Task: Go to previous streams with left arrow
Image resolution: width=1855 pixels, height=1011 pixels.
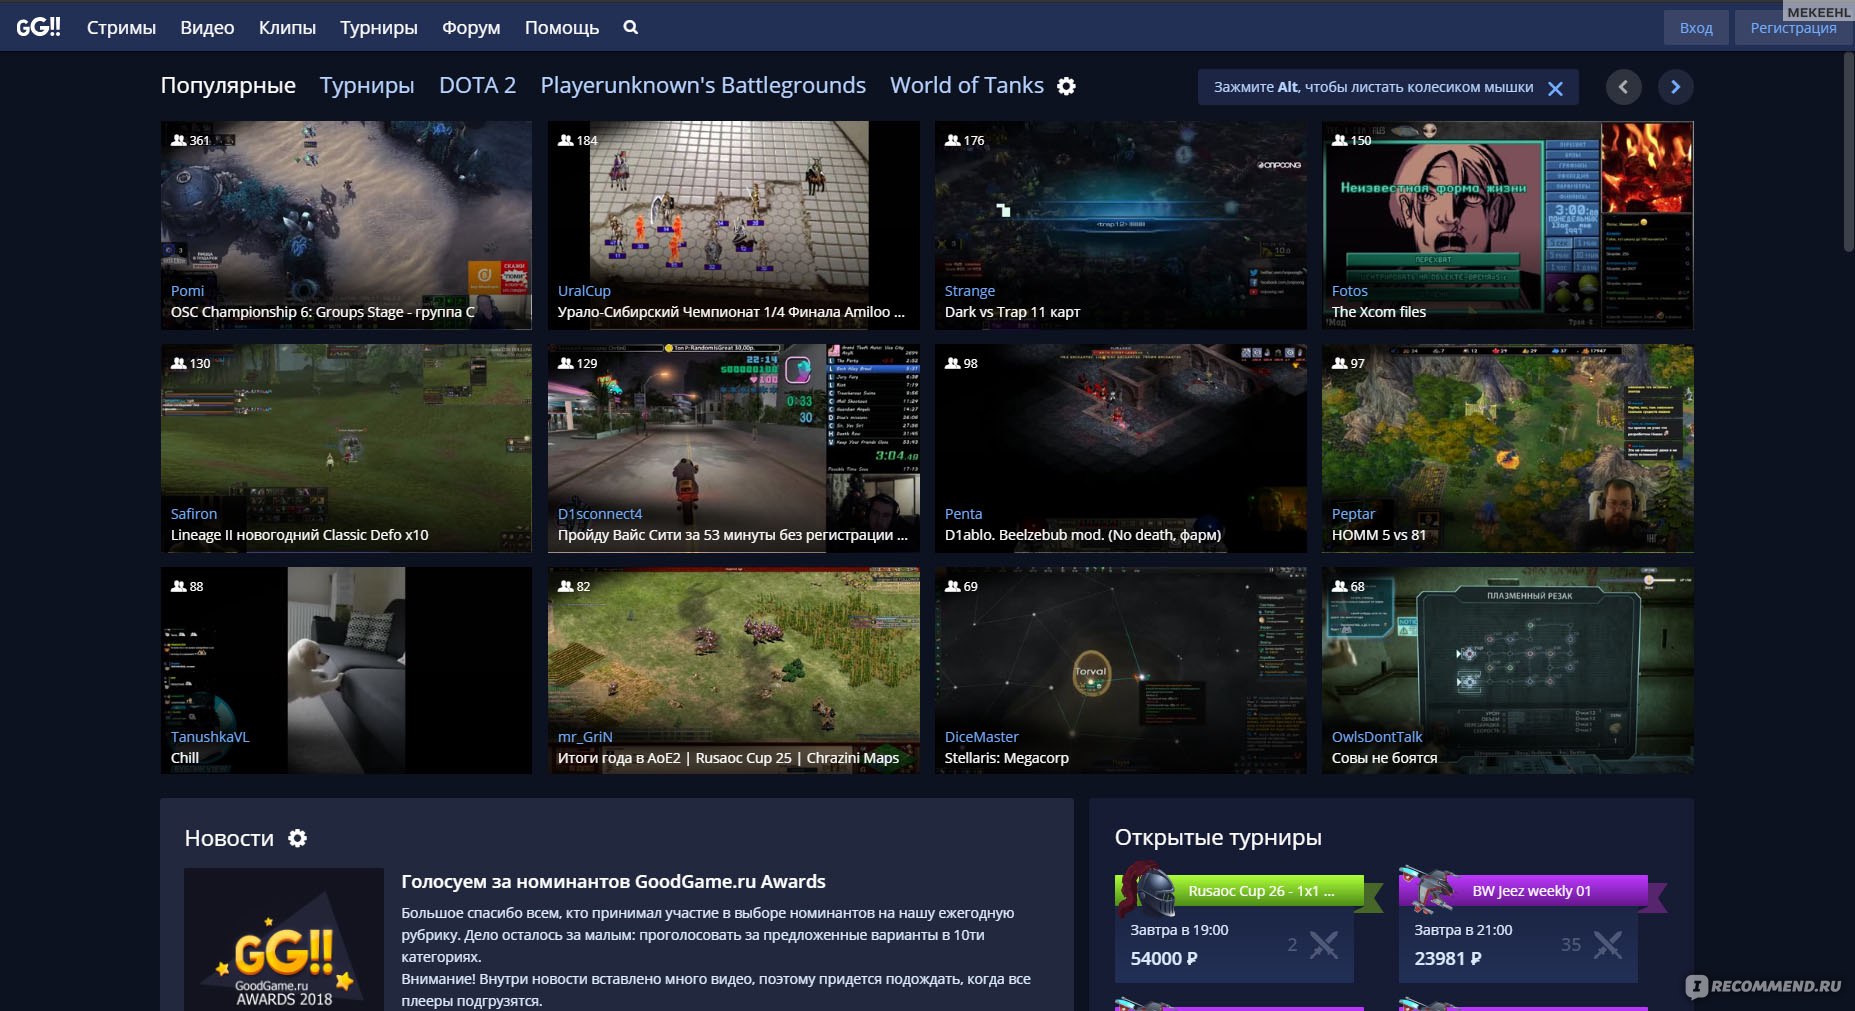Action: click(x=1623, y=87)
